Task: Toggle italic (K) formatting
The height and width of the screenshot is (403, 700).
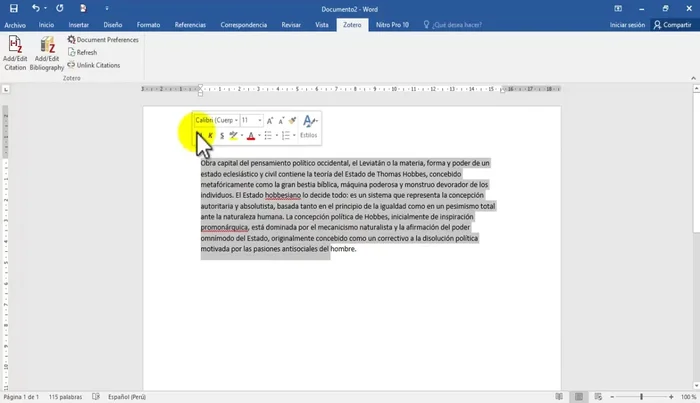Action: point(210,135)
